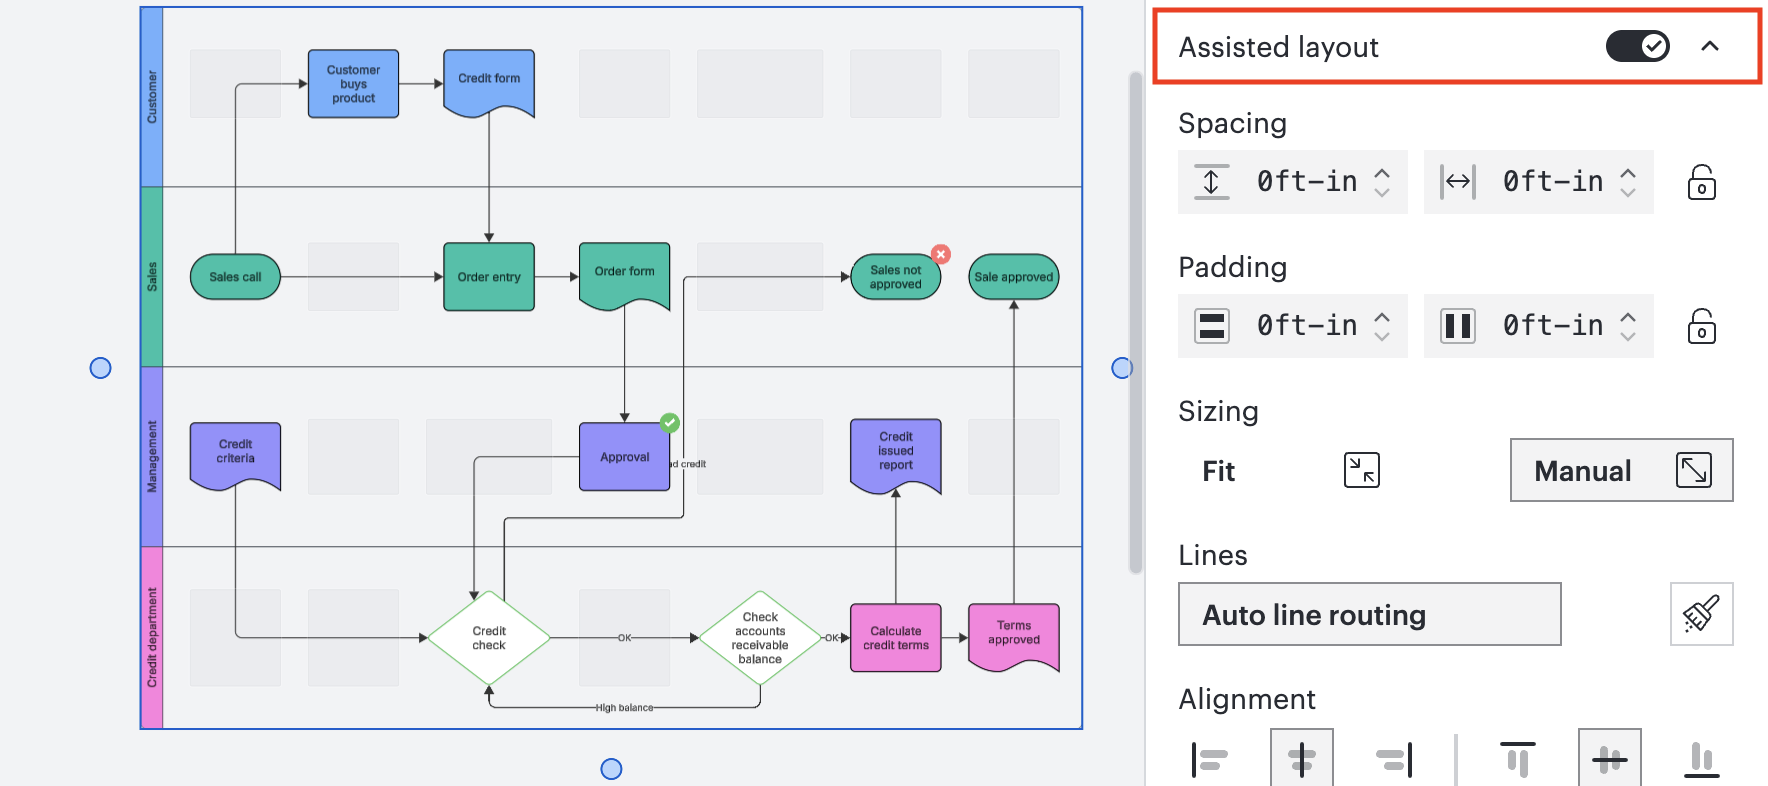This screenshot has height=786, width=1768.
Task: Select the Approval process shape
Action: point(624,457)
